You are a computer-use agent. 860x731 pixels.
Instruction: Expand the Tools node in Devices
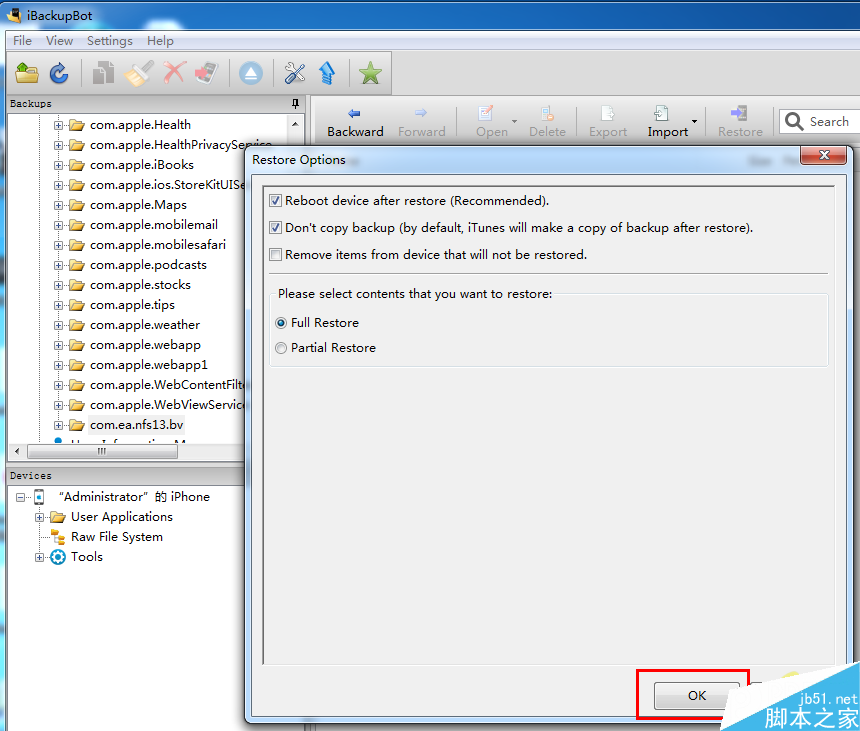click(39, 557)
